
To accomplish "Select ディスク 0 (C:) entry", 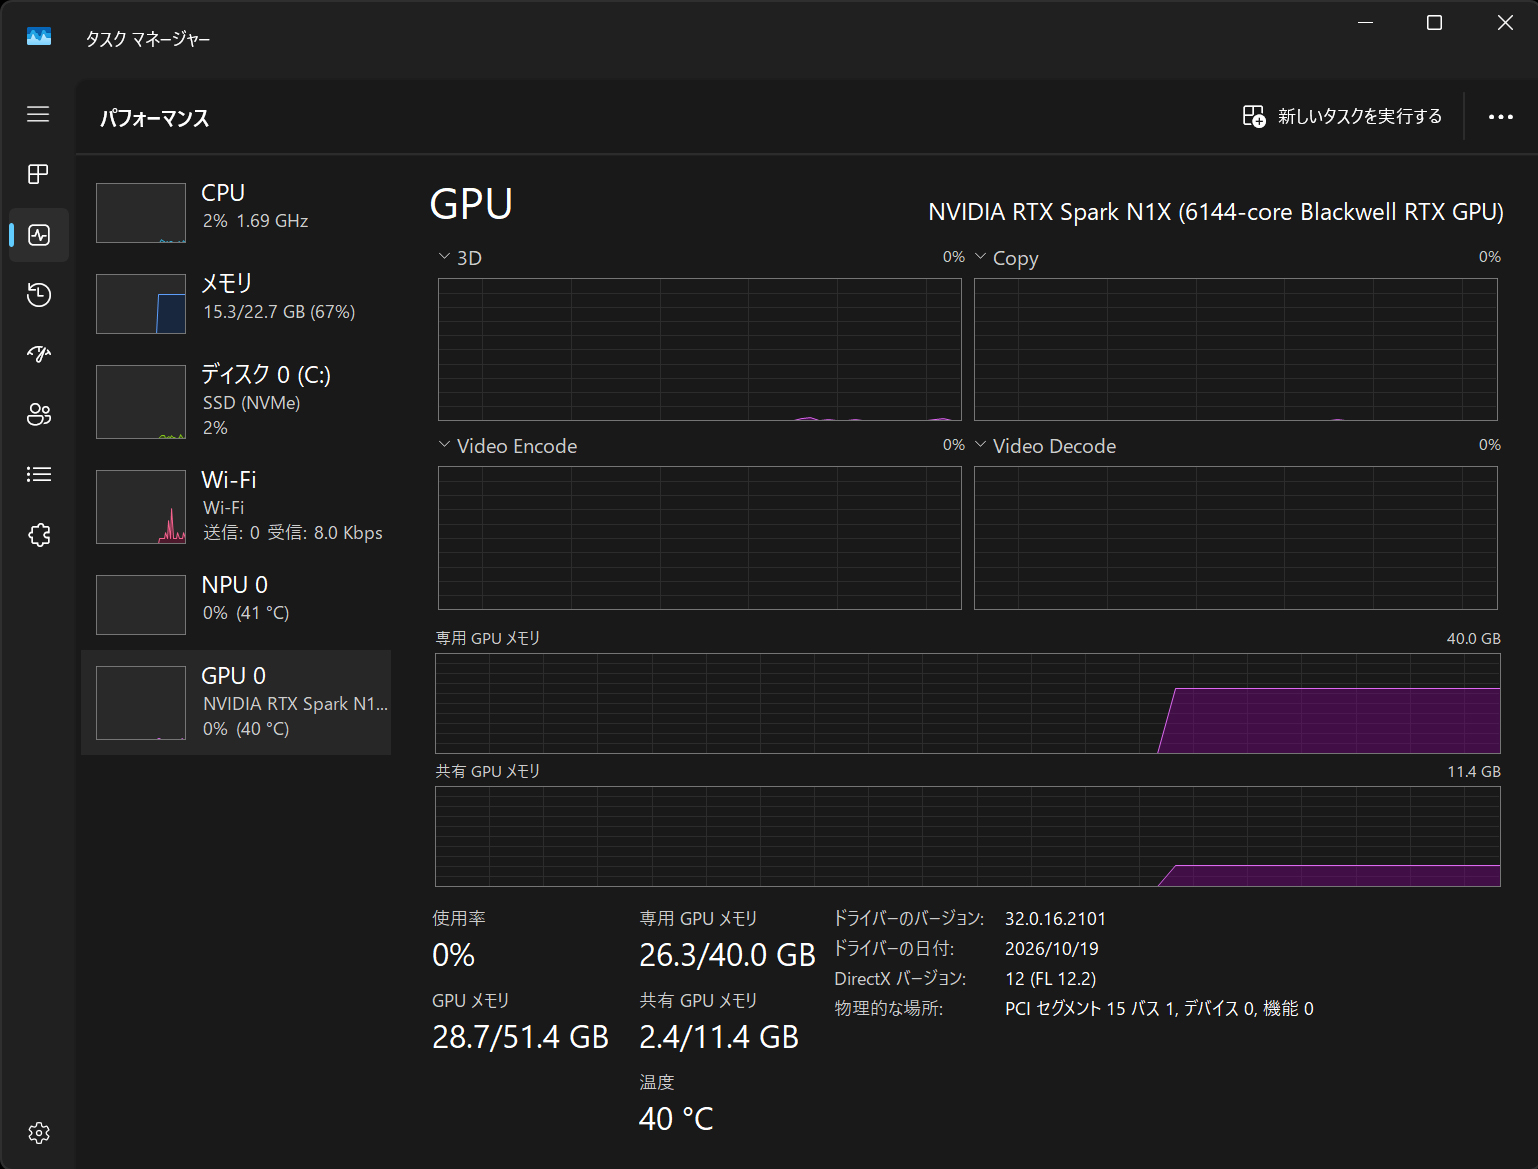I will [236, 401].
